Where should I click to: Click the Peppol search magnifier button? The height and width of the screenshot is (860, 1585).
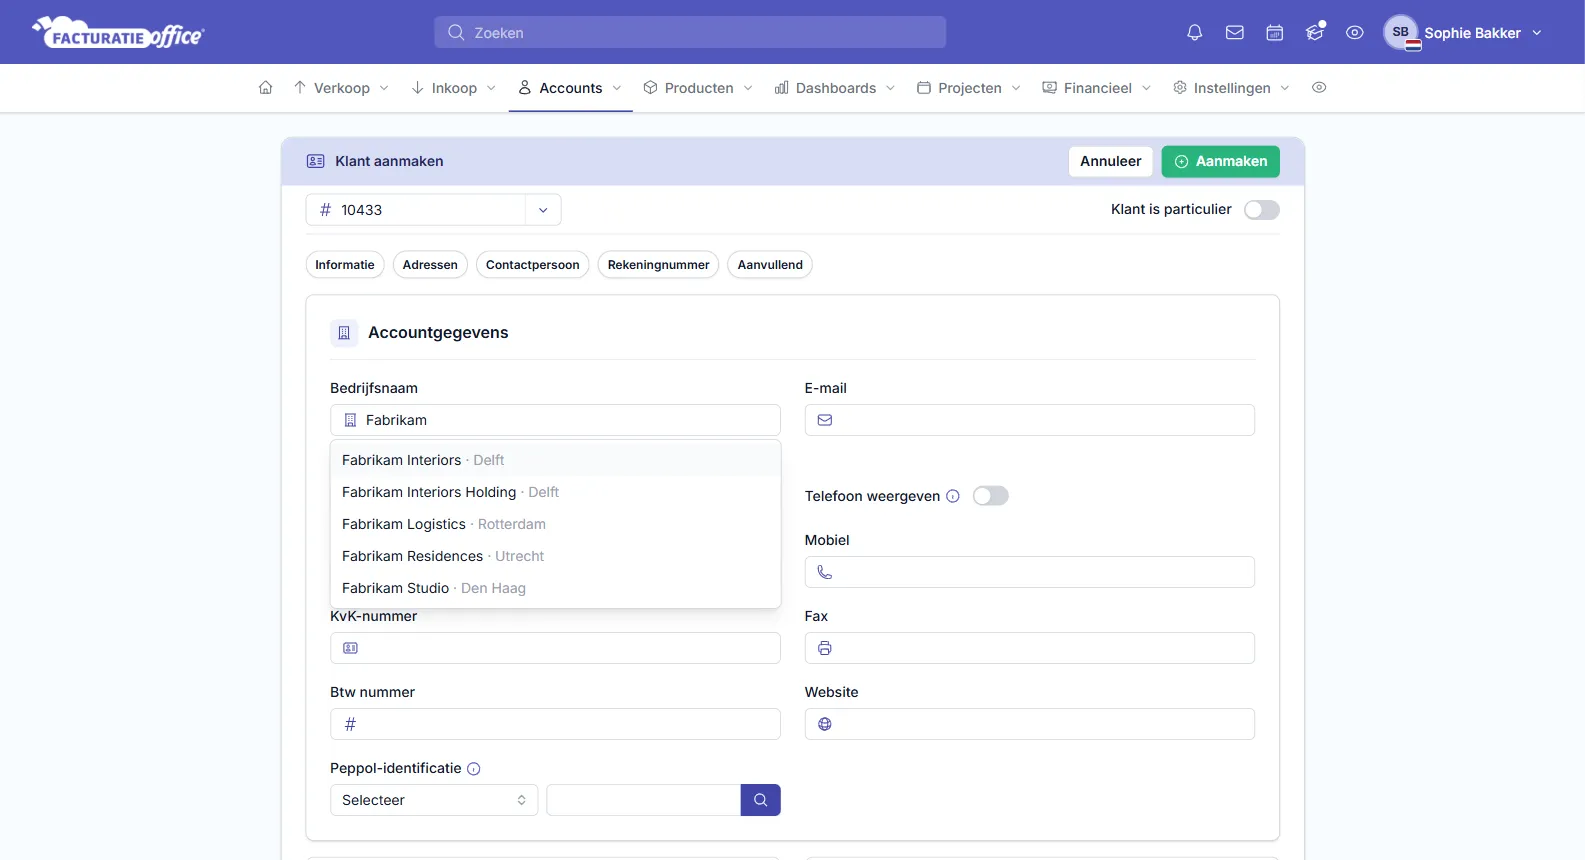coord(760,800)
